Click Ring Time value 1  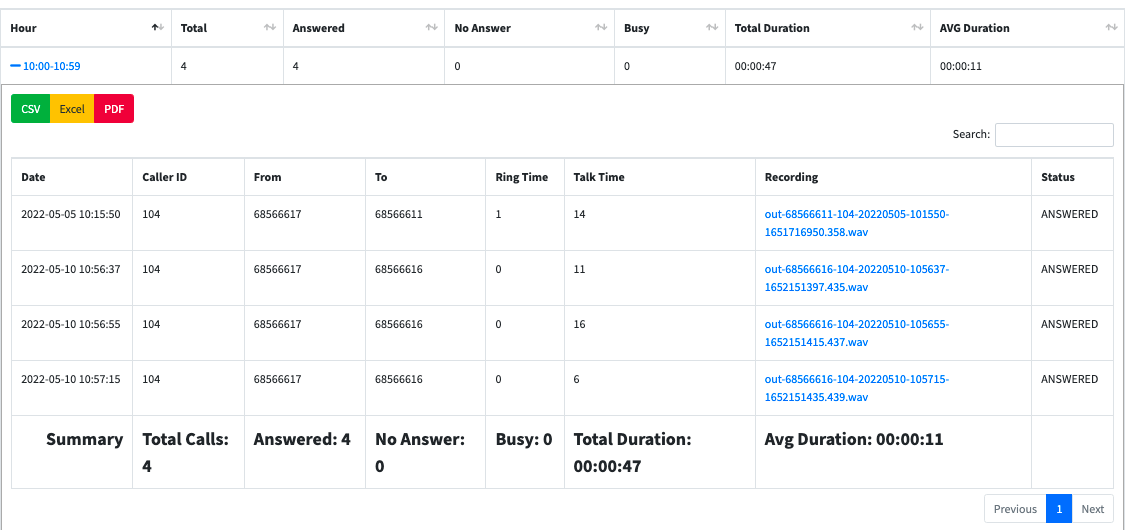click(499, 214)
